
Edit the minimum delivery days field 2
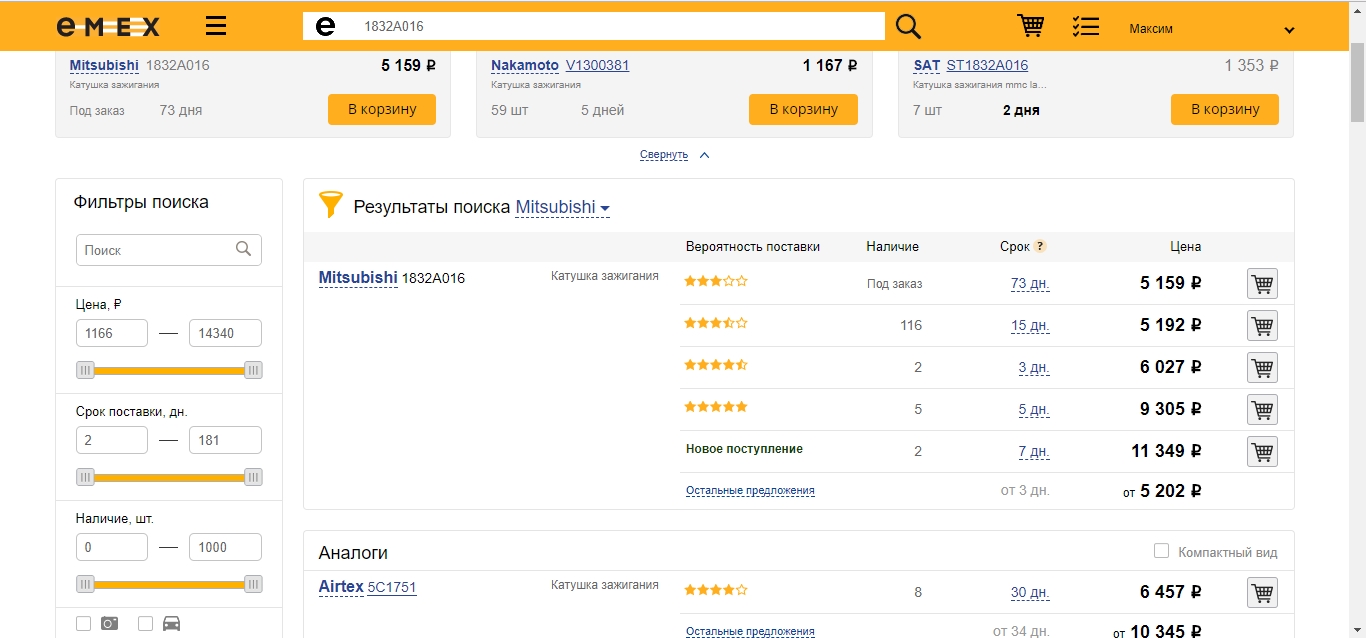112,440
